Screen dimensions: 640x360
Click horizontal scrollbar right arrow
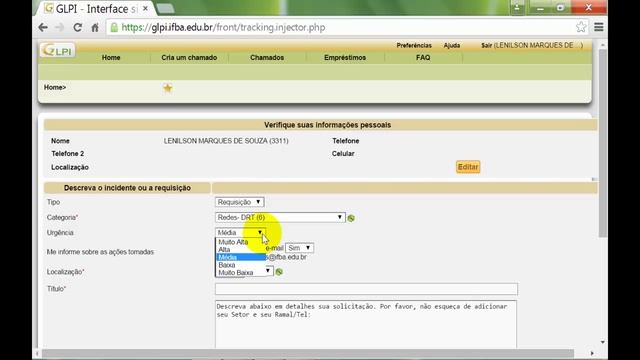[592, 353]
